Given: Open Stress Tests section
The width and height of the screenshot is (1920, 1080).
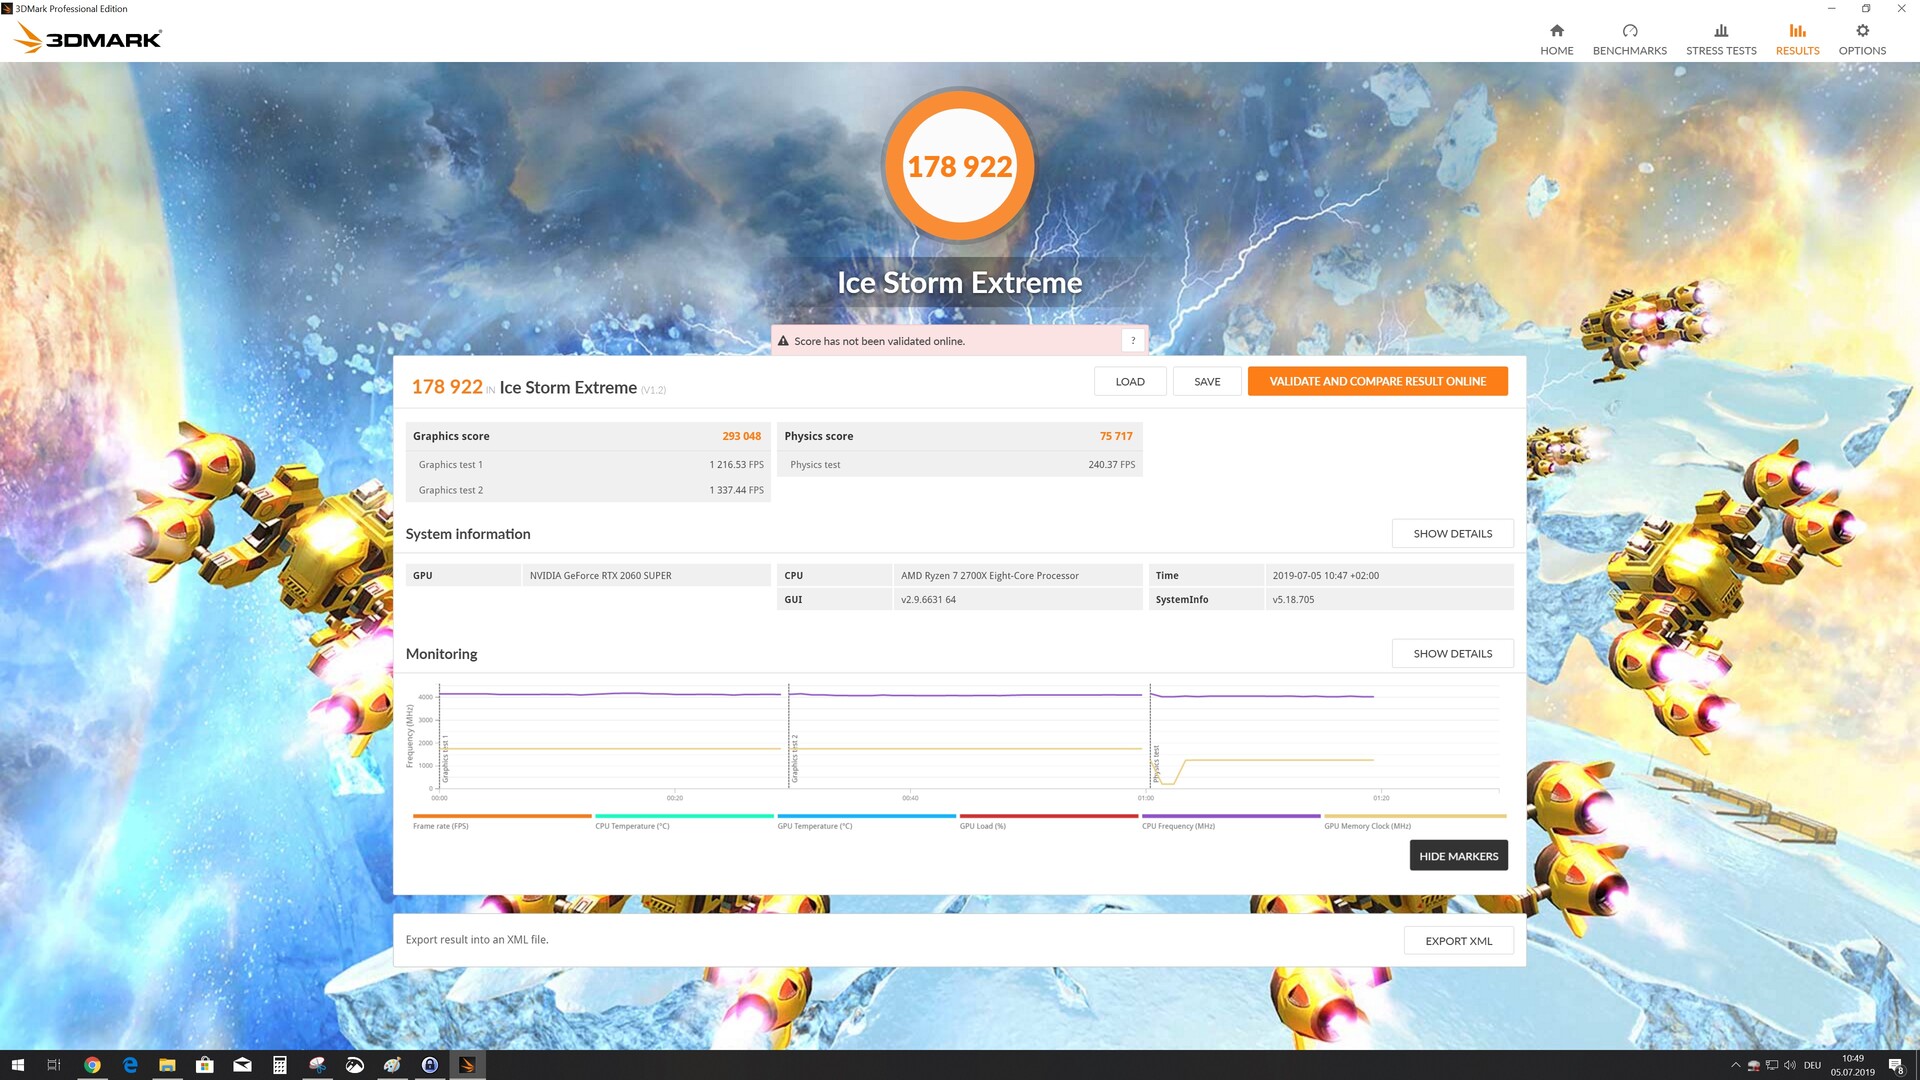Looking at the screenshot, I should pyautogui.click(x=1720, y=40).
